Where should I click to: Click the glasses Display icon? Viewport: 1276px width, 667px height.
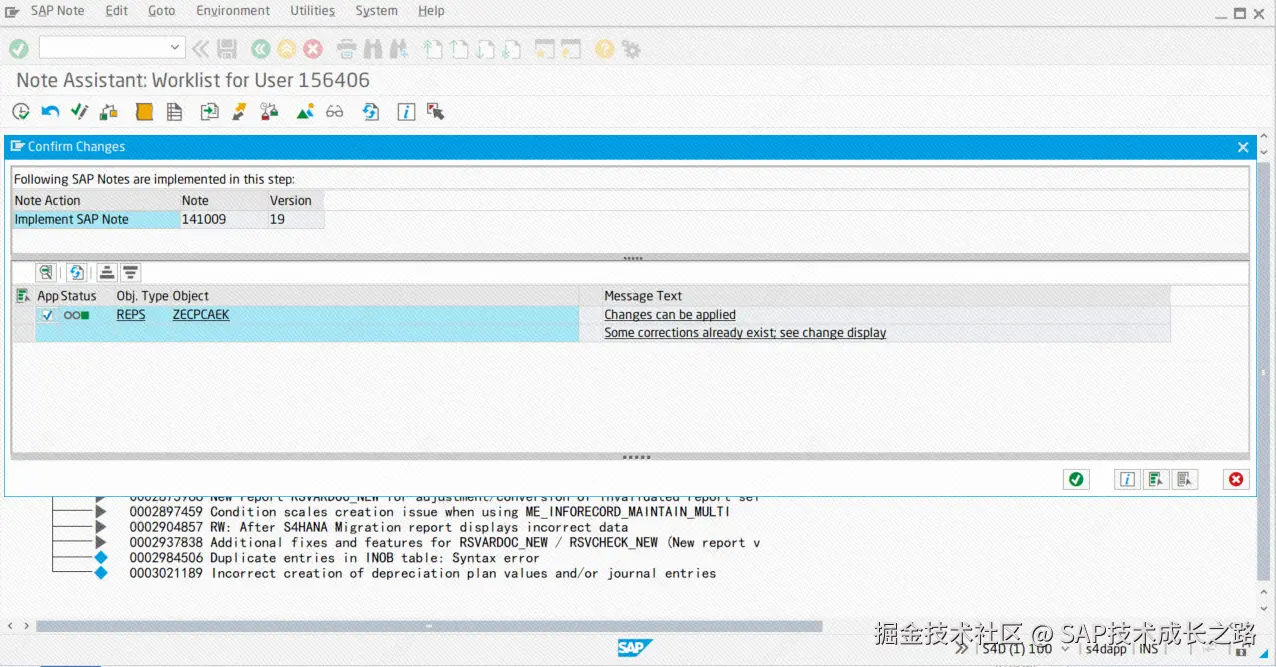[x=335, y=111]
